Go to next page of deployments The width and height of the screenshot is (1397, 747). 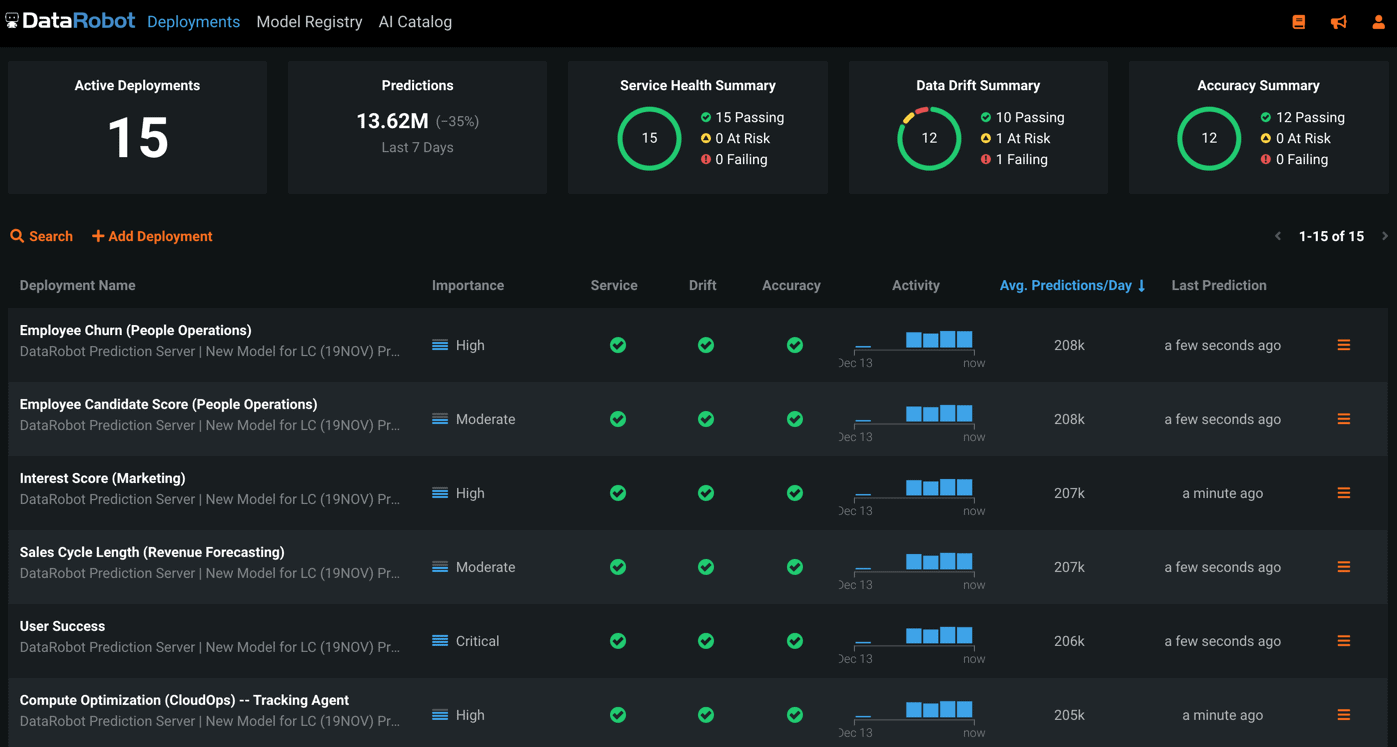coord(1385,236)
